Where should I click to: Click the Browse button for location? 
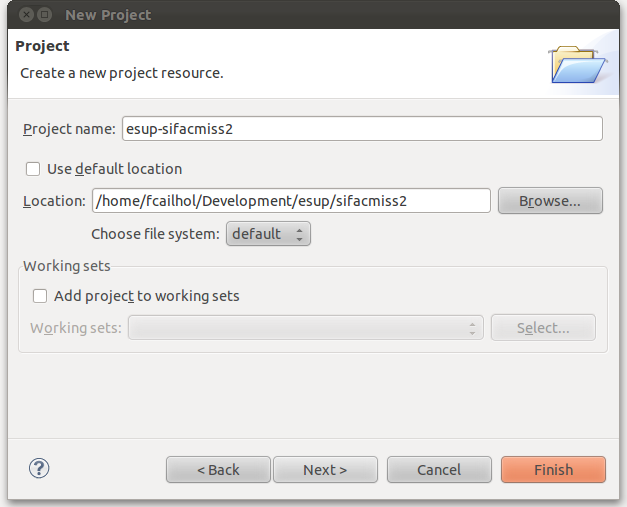click(x=550, y=201)
